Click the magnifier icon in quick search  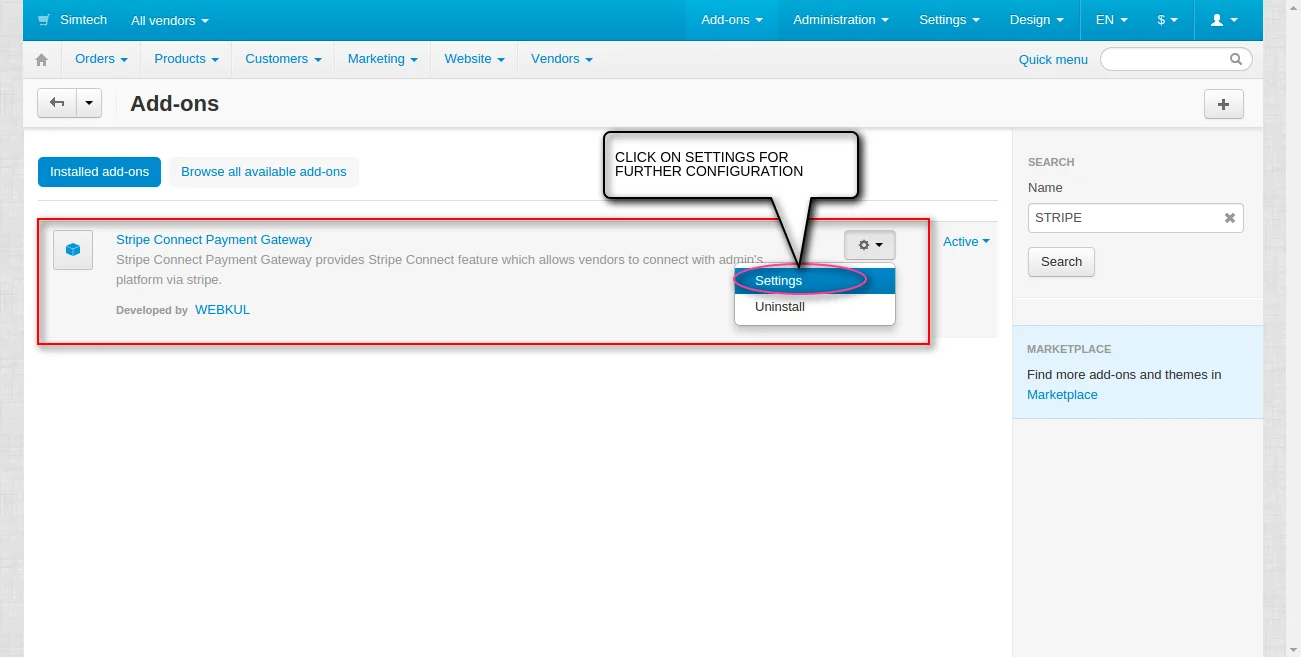point(1236,60)
